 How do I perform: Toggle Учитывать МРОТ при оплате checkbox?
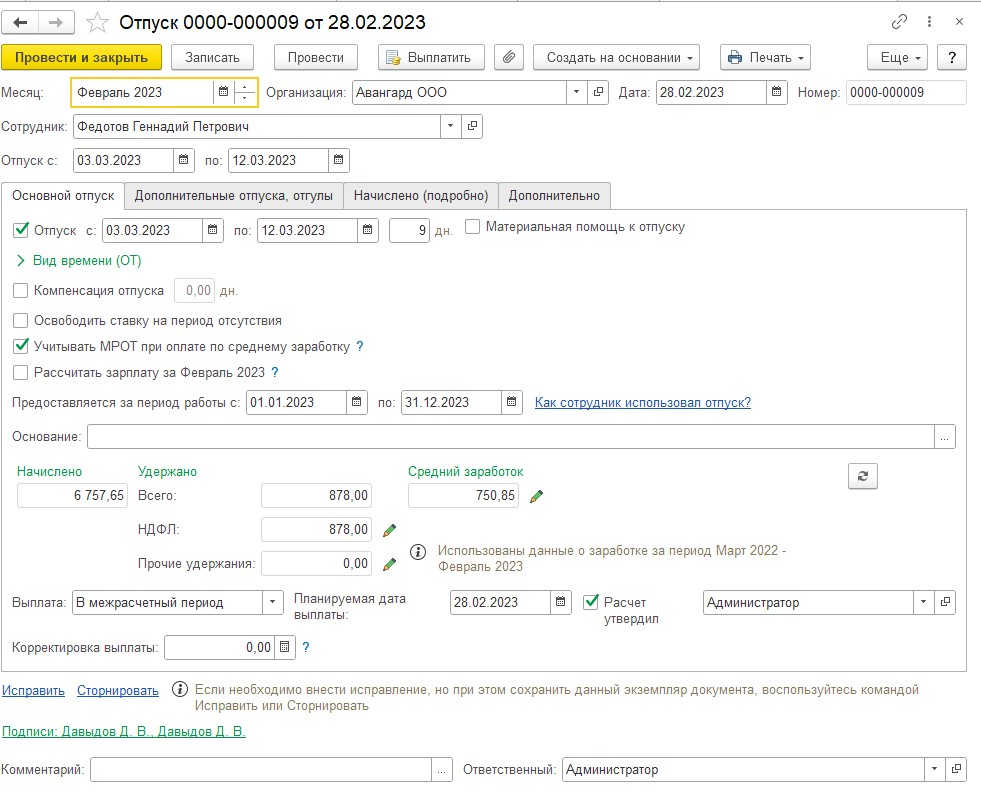point(21,346)
